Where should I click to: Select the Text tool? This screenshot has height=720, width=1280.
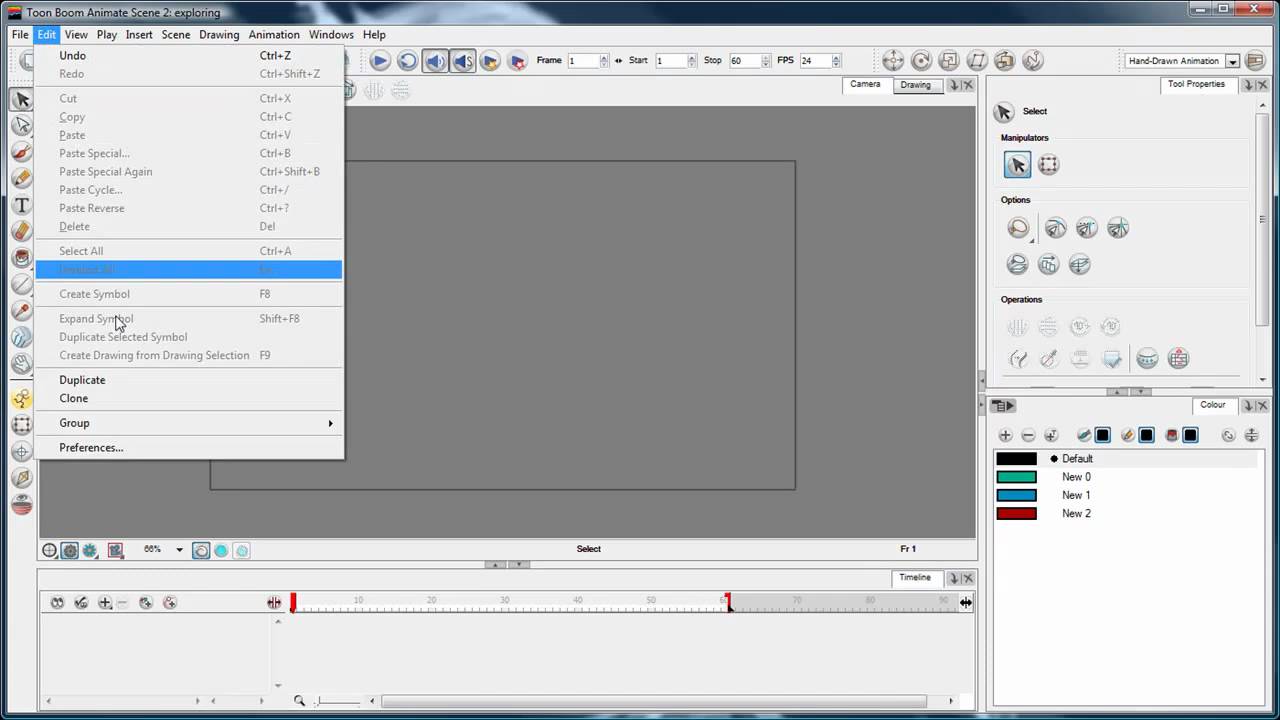[x=21, y=205]
